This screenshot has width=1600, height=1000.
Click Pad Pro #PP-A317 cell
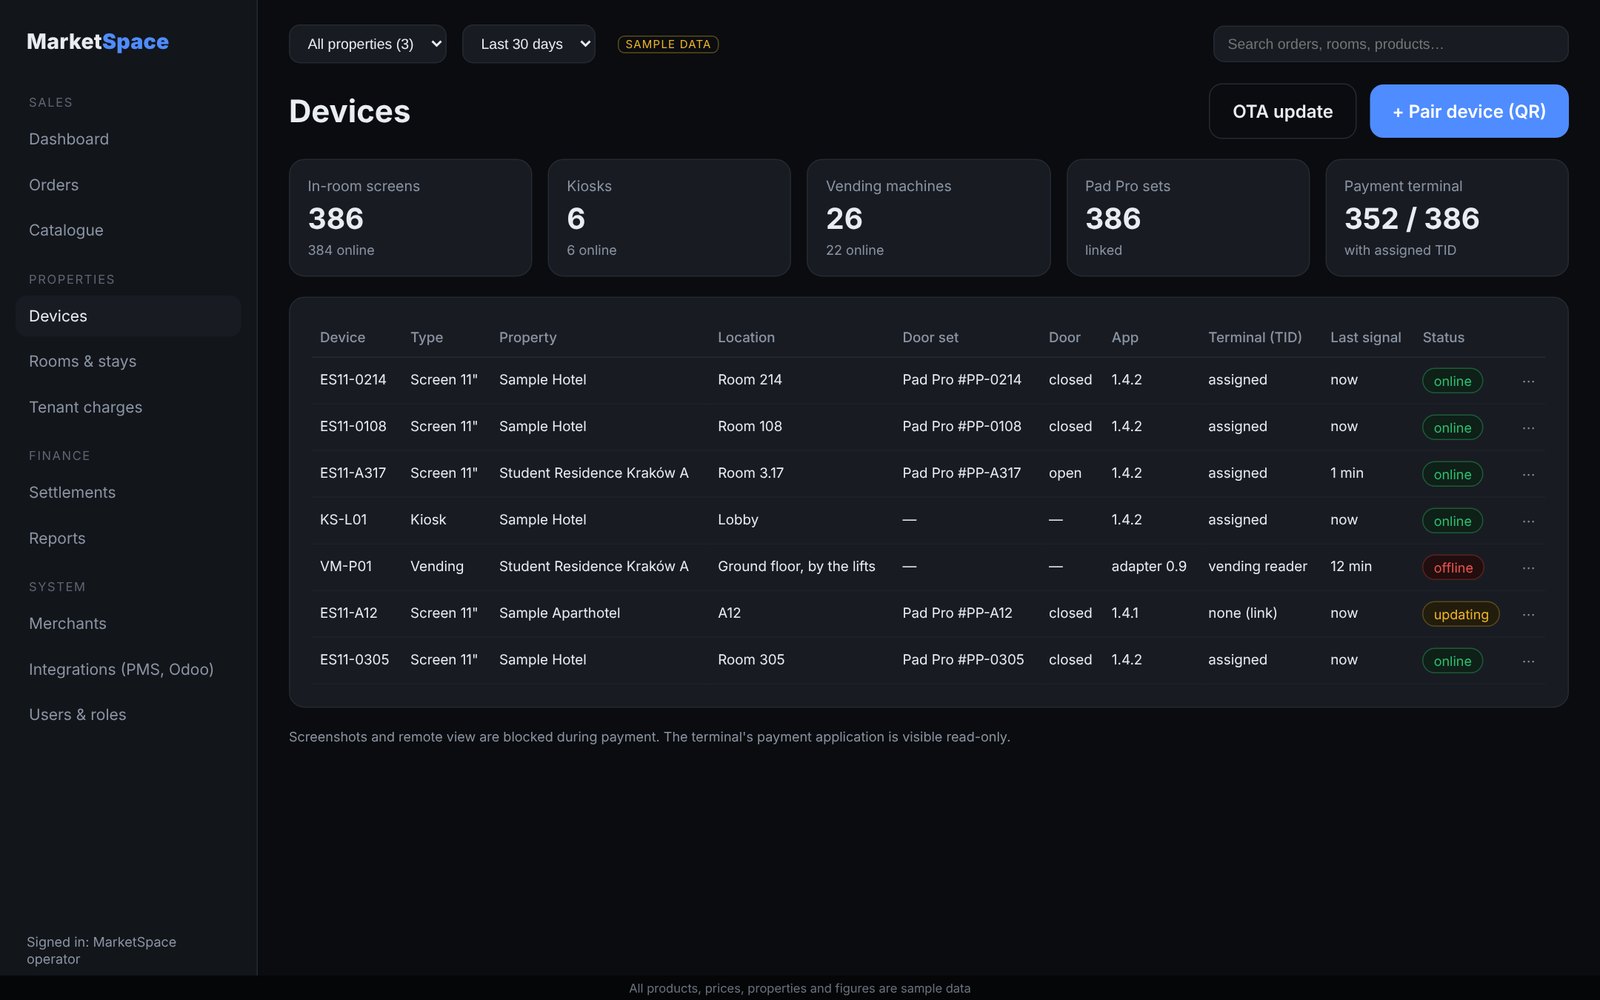click(961, 473)
